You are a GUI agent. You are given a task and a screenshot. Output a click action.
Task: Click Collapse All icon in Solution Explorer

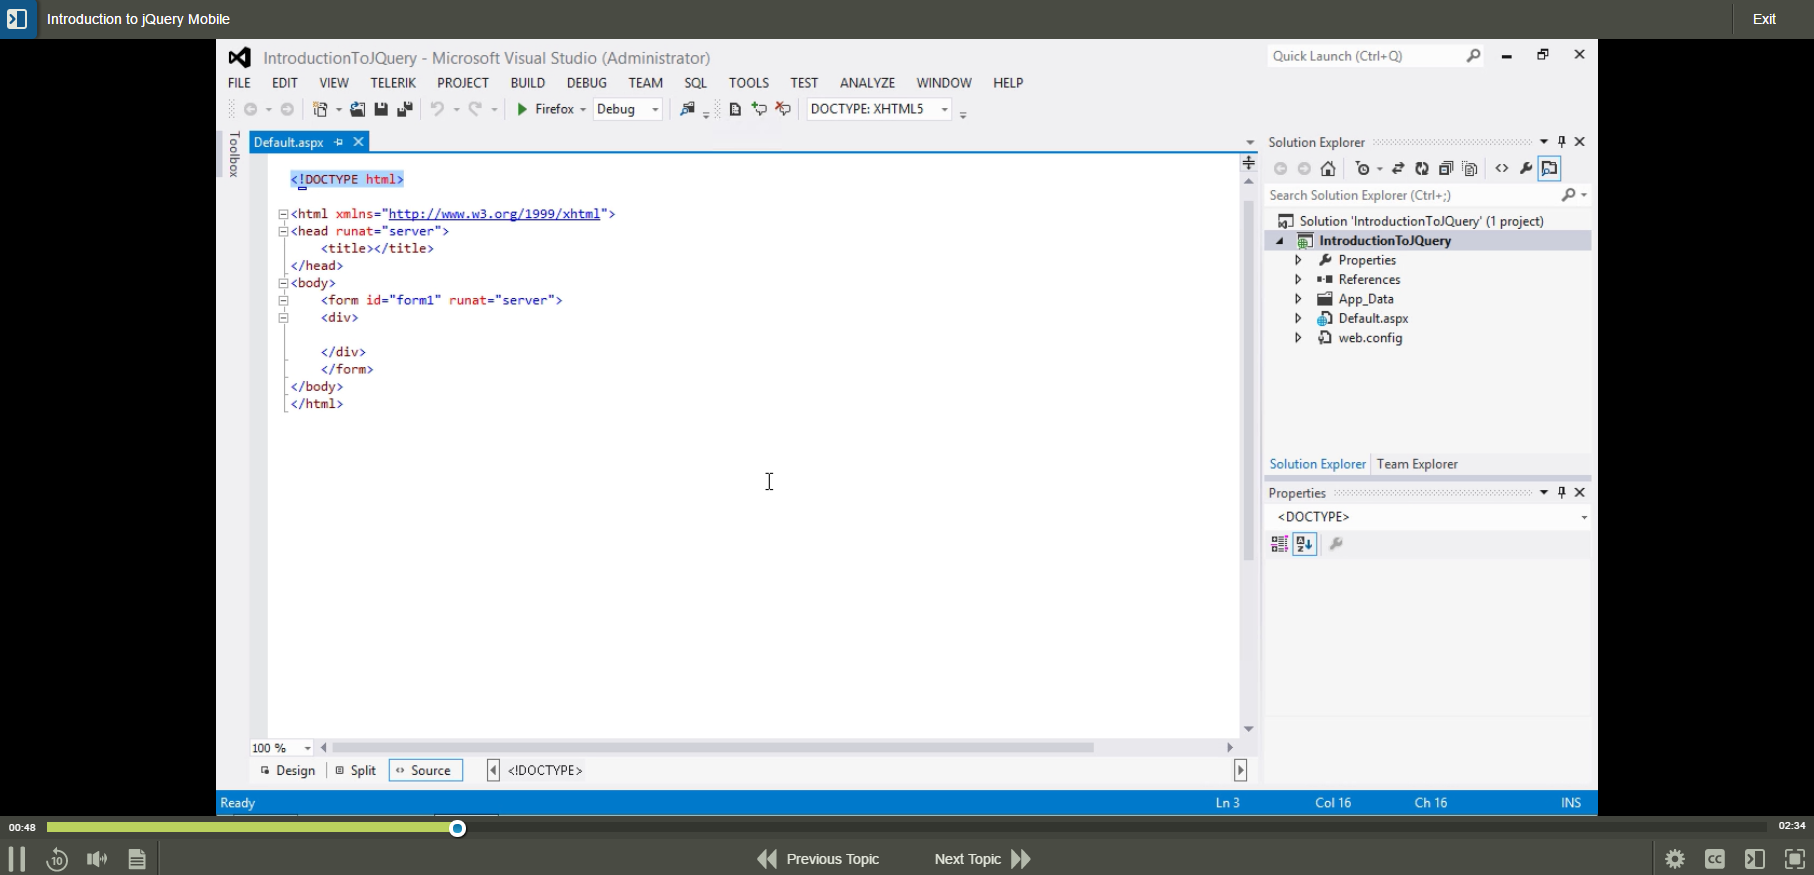coord(1446,169)
